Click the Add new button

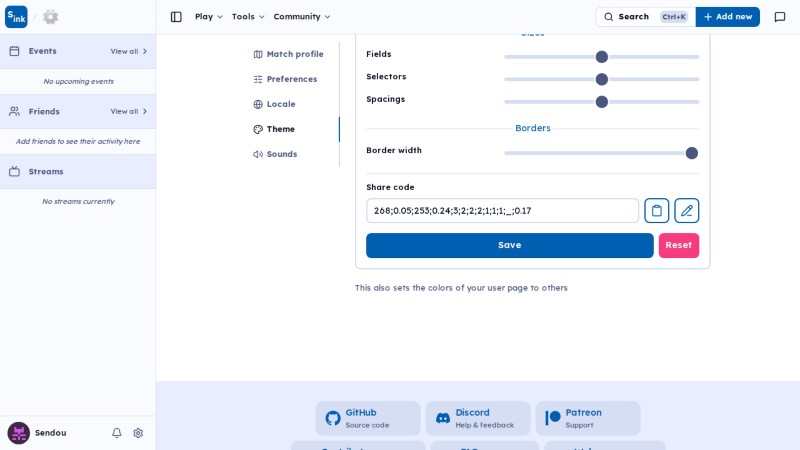point(728,17)
